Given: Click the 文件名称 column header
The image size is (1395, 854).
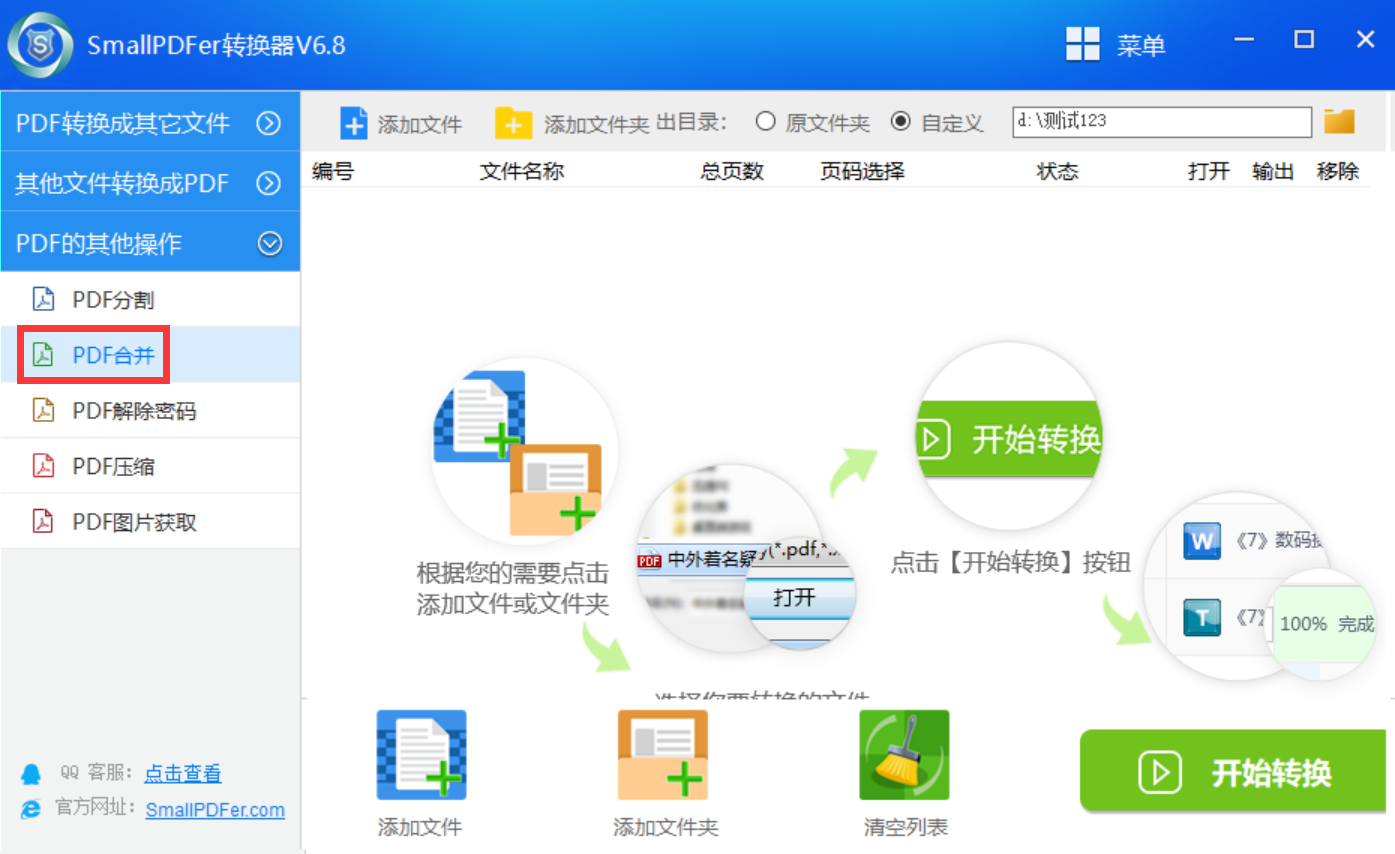Looking at the screenshot, I should click(522, 171).
